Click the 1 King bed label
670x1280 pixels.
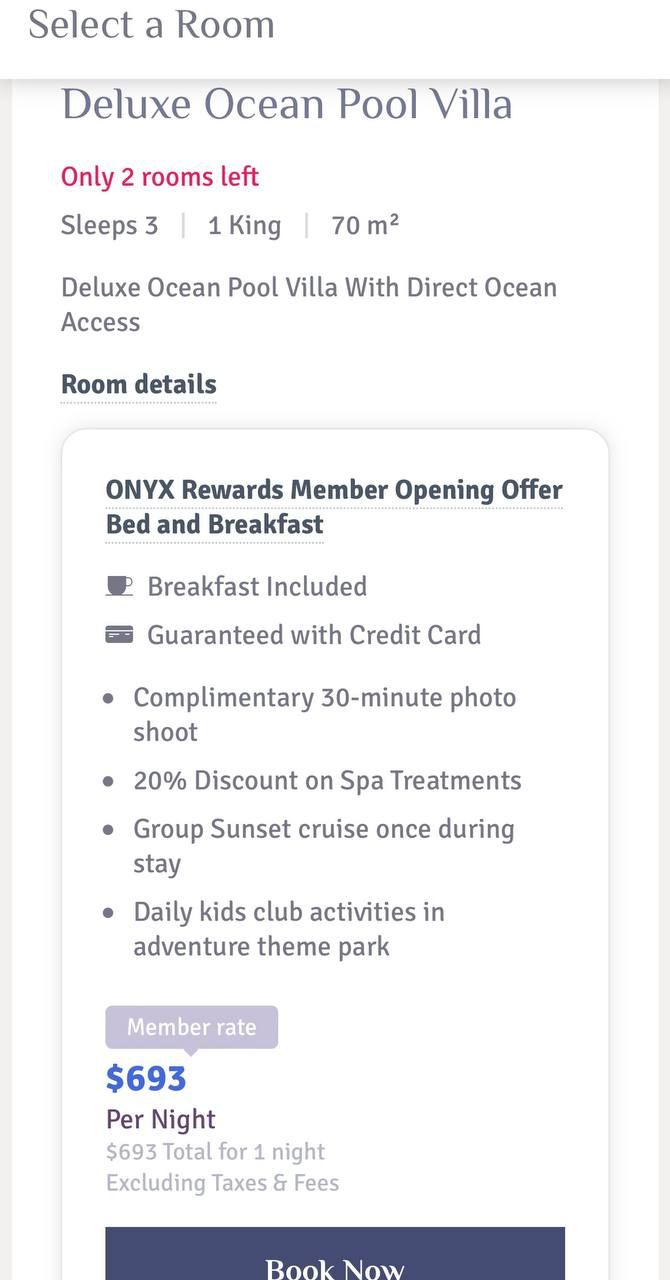point(244,226)
